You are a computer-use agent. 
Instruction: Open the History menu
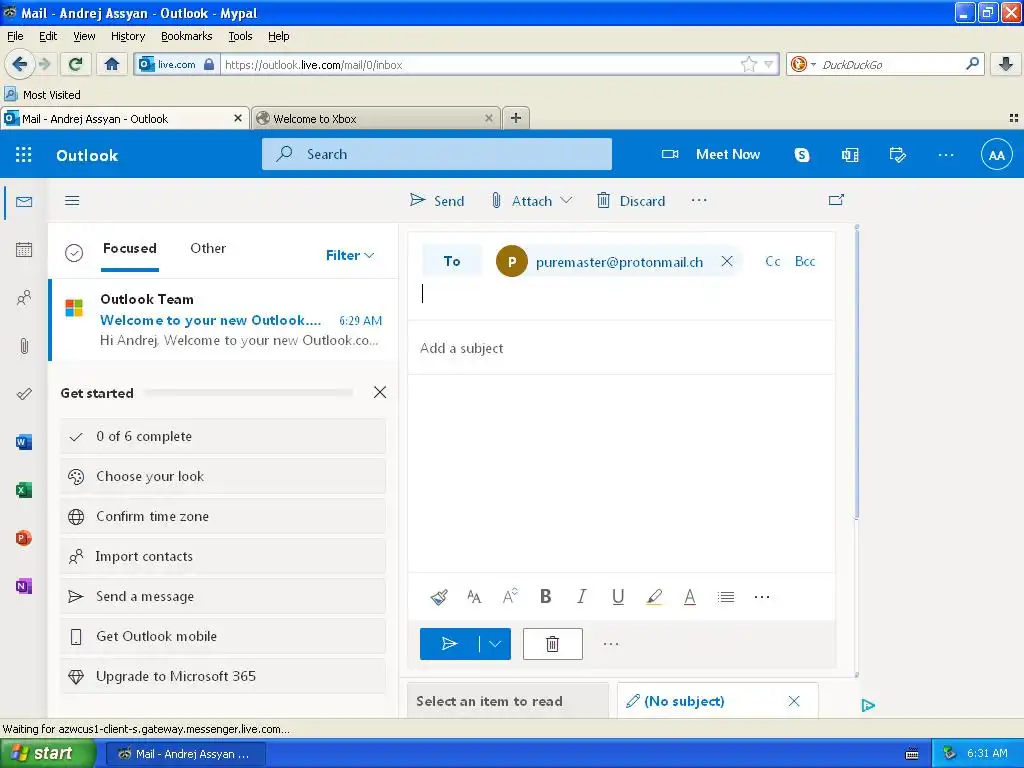pos(128,36)
